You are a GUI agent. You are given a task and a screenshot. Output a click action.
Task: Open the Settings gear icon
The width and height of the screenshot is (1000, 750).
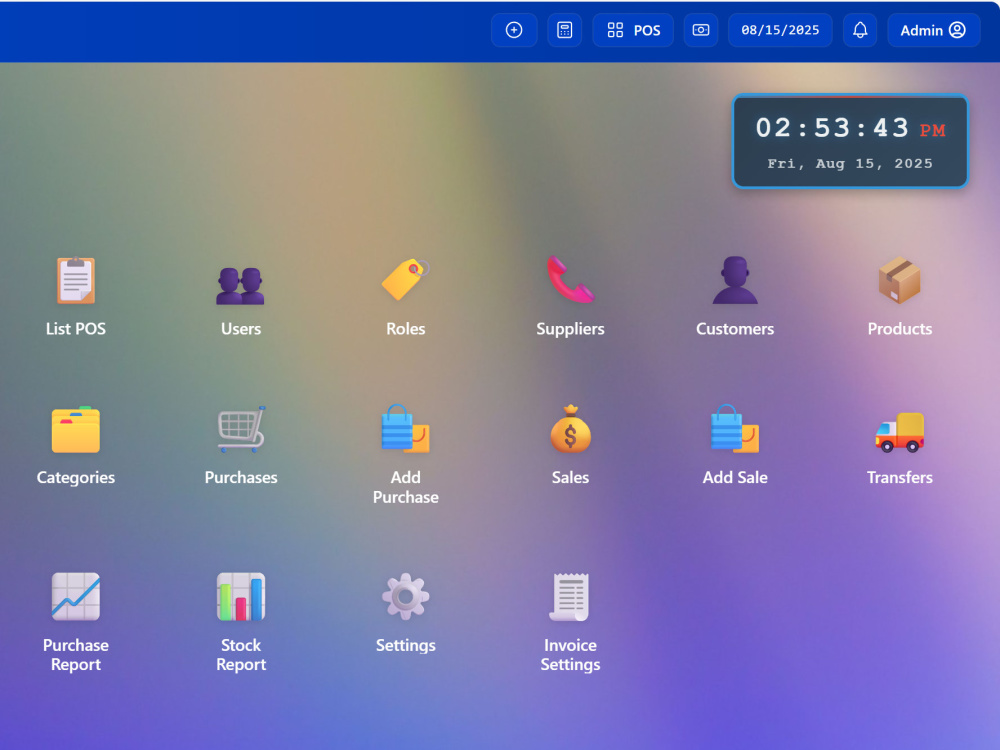(406, 596)
